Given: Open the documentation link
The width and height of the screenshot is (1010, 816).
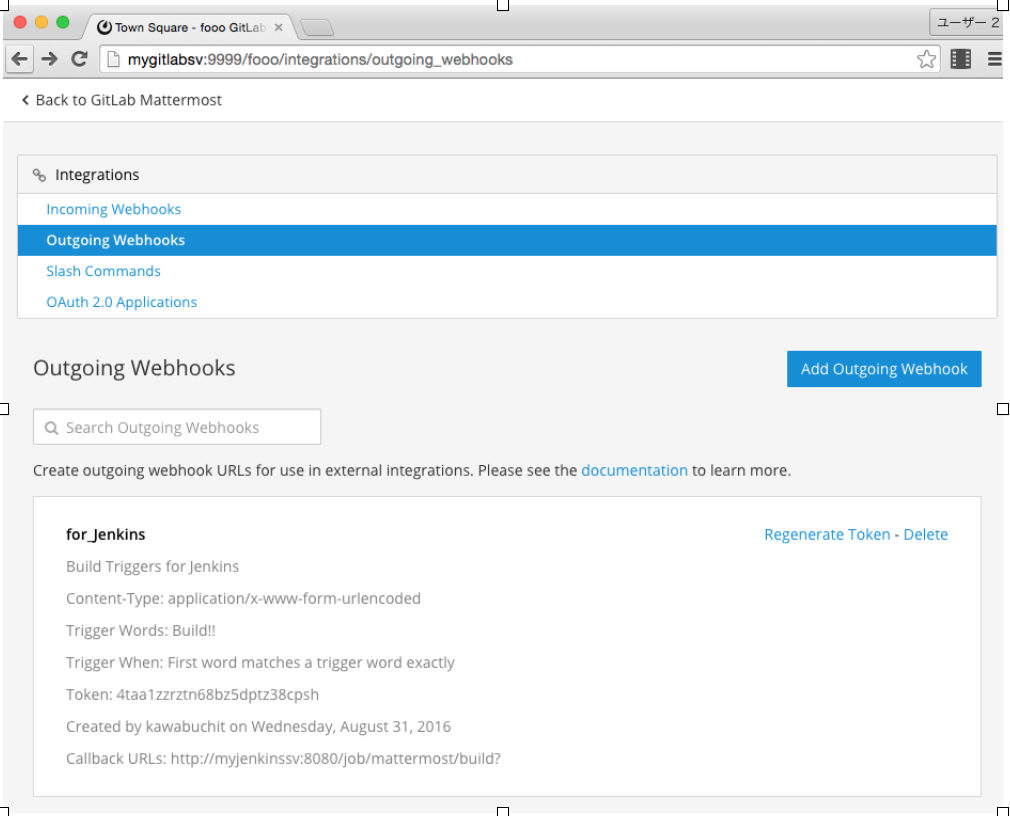Looking at the screenshot, I should coord(634,471).
